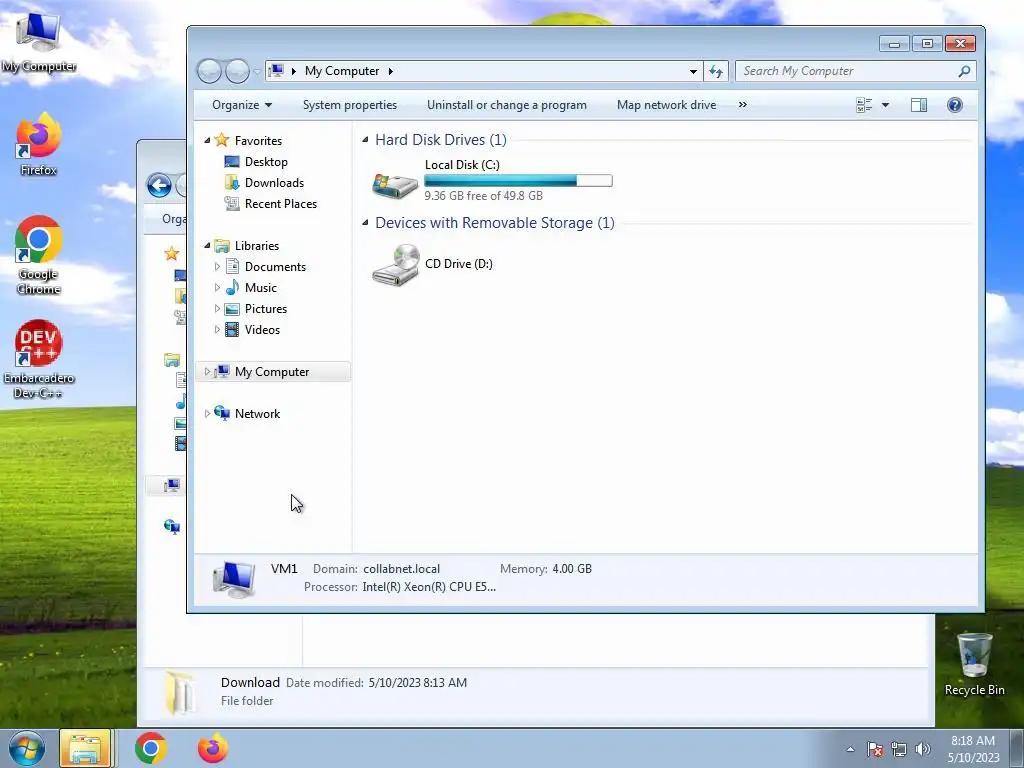The width and height of the screenshot is (1024, 768).
Task: Open the Local Disk (C:) drive icon
Action: pos(395,184)
